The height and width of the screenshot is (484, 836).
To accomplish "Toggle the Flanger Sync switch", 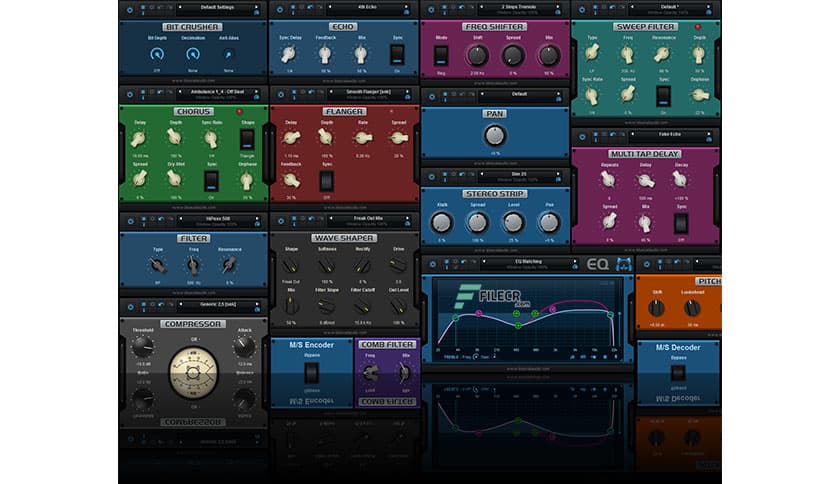I will tap(325, 180).
